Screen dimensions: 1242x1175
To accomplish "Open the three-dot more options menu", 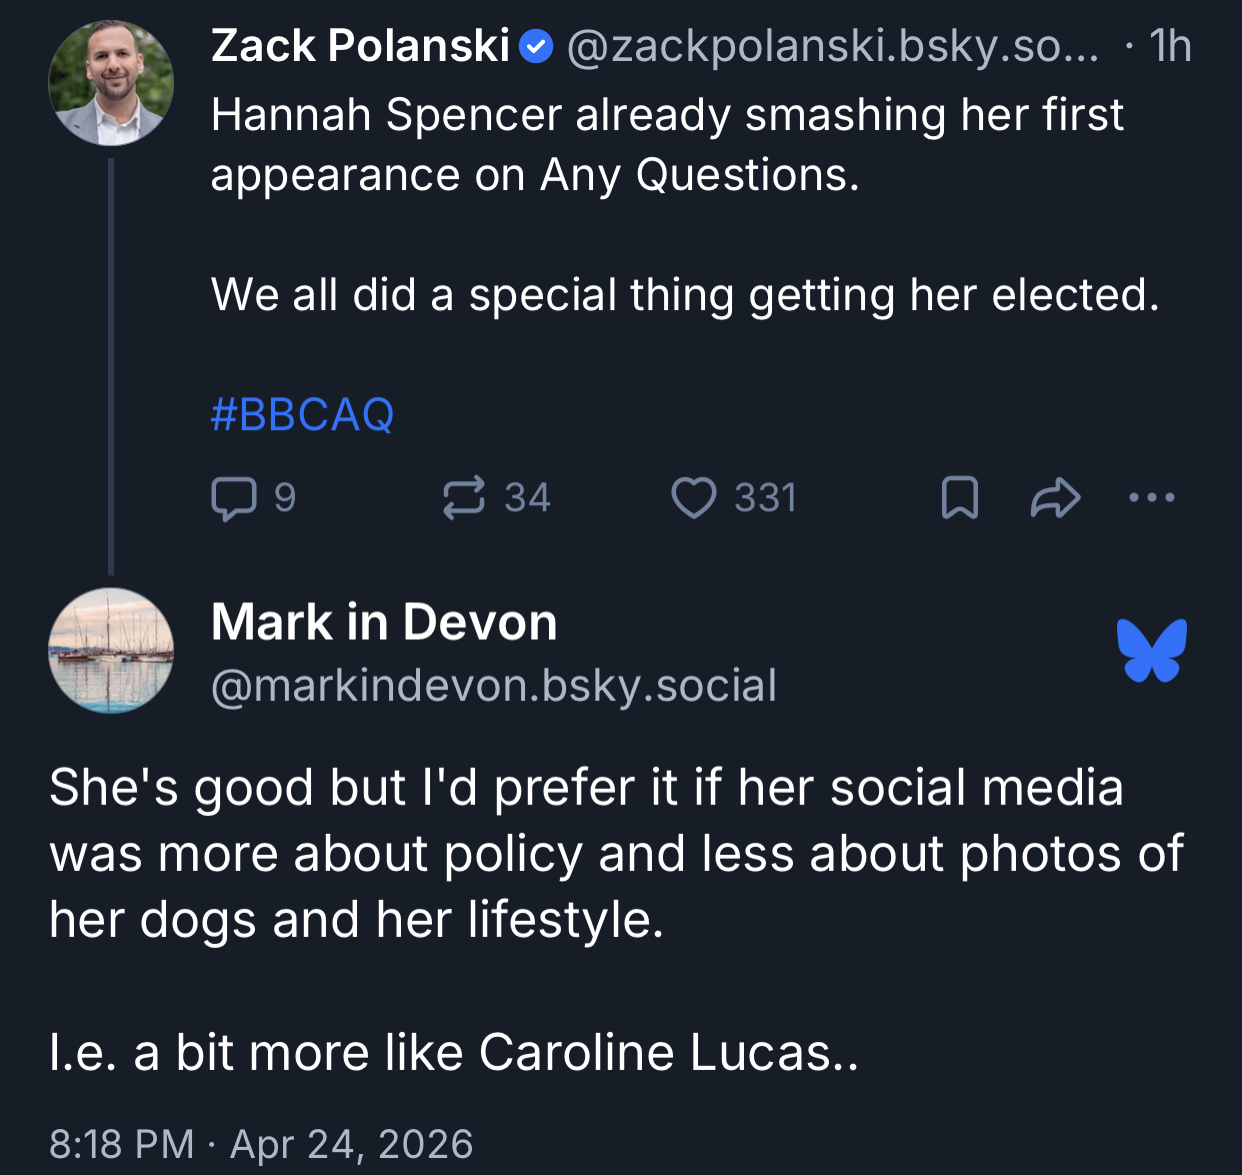I will coord(1151,497).
